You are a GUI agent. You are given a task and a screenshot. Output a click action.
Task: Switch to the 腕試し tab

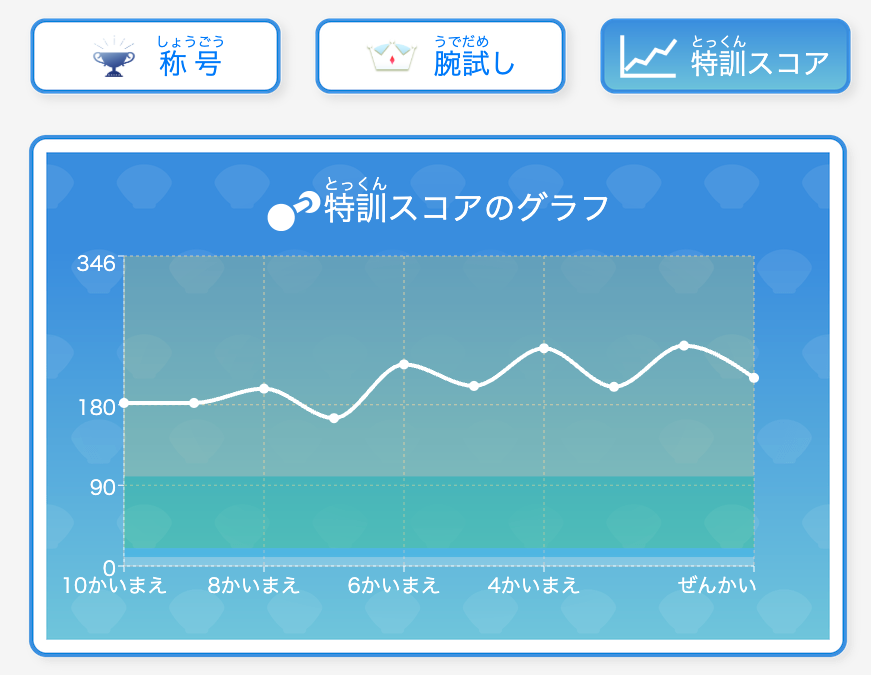coord(440,56)
